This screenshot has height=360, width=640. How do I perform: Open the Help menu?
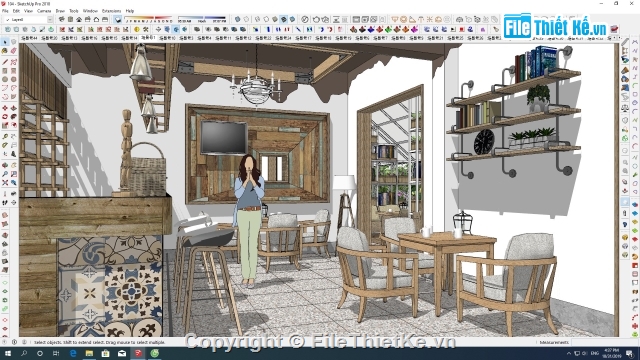(130, 11)
